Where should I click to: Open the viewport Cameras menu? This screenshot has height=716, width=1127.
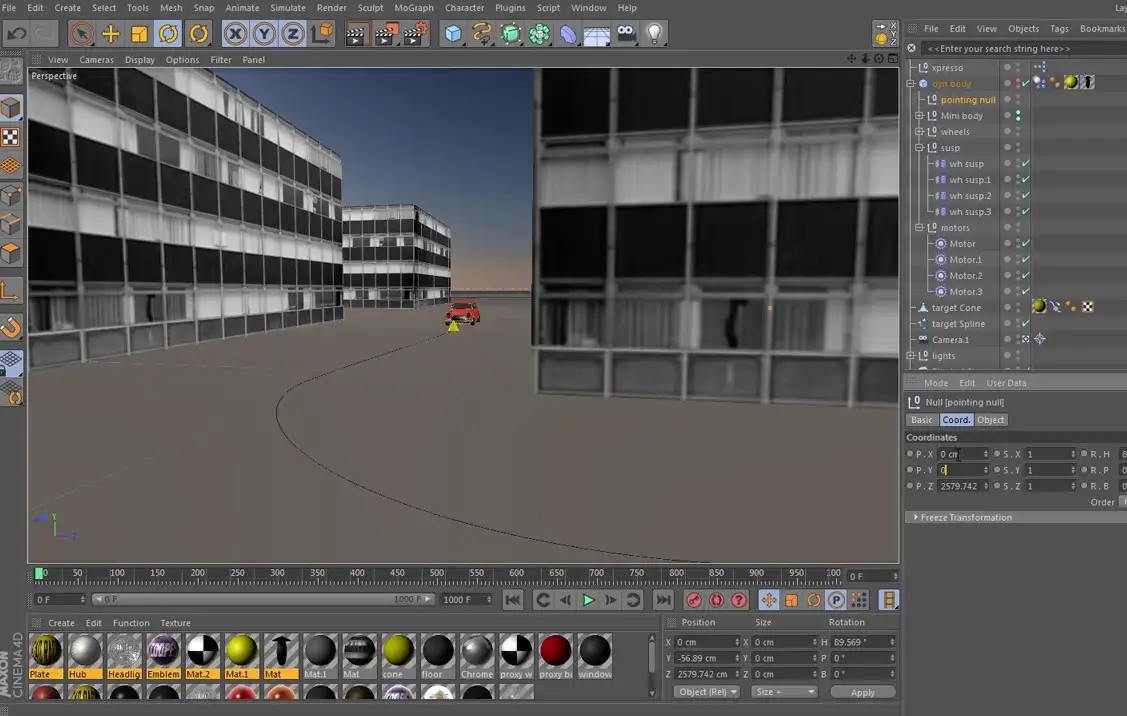click(x=96, y=60)
